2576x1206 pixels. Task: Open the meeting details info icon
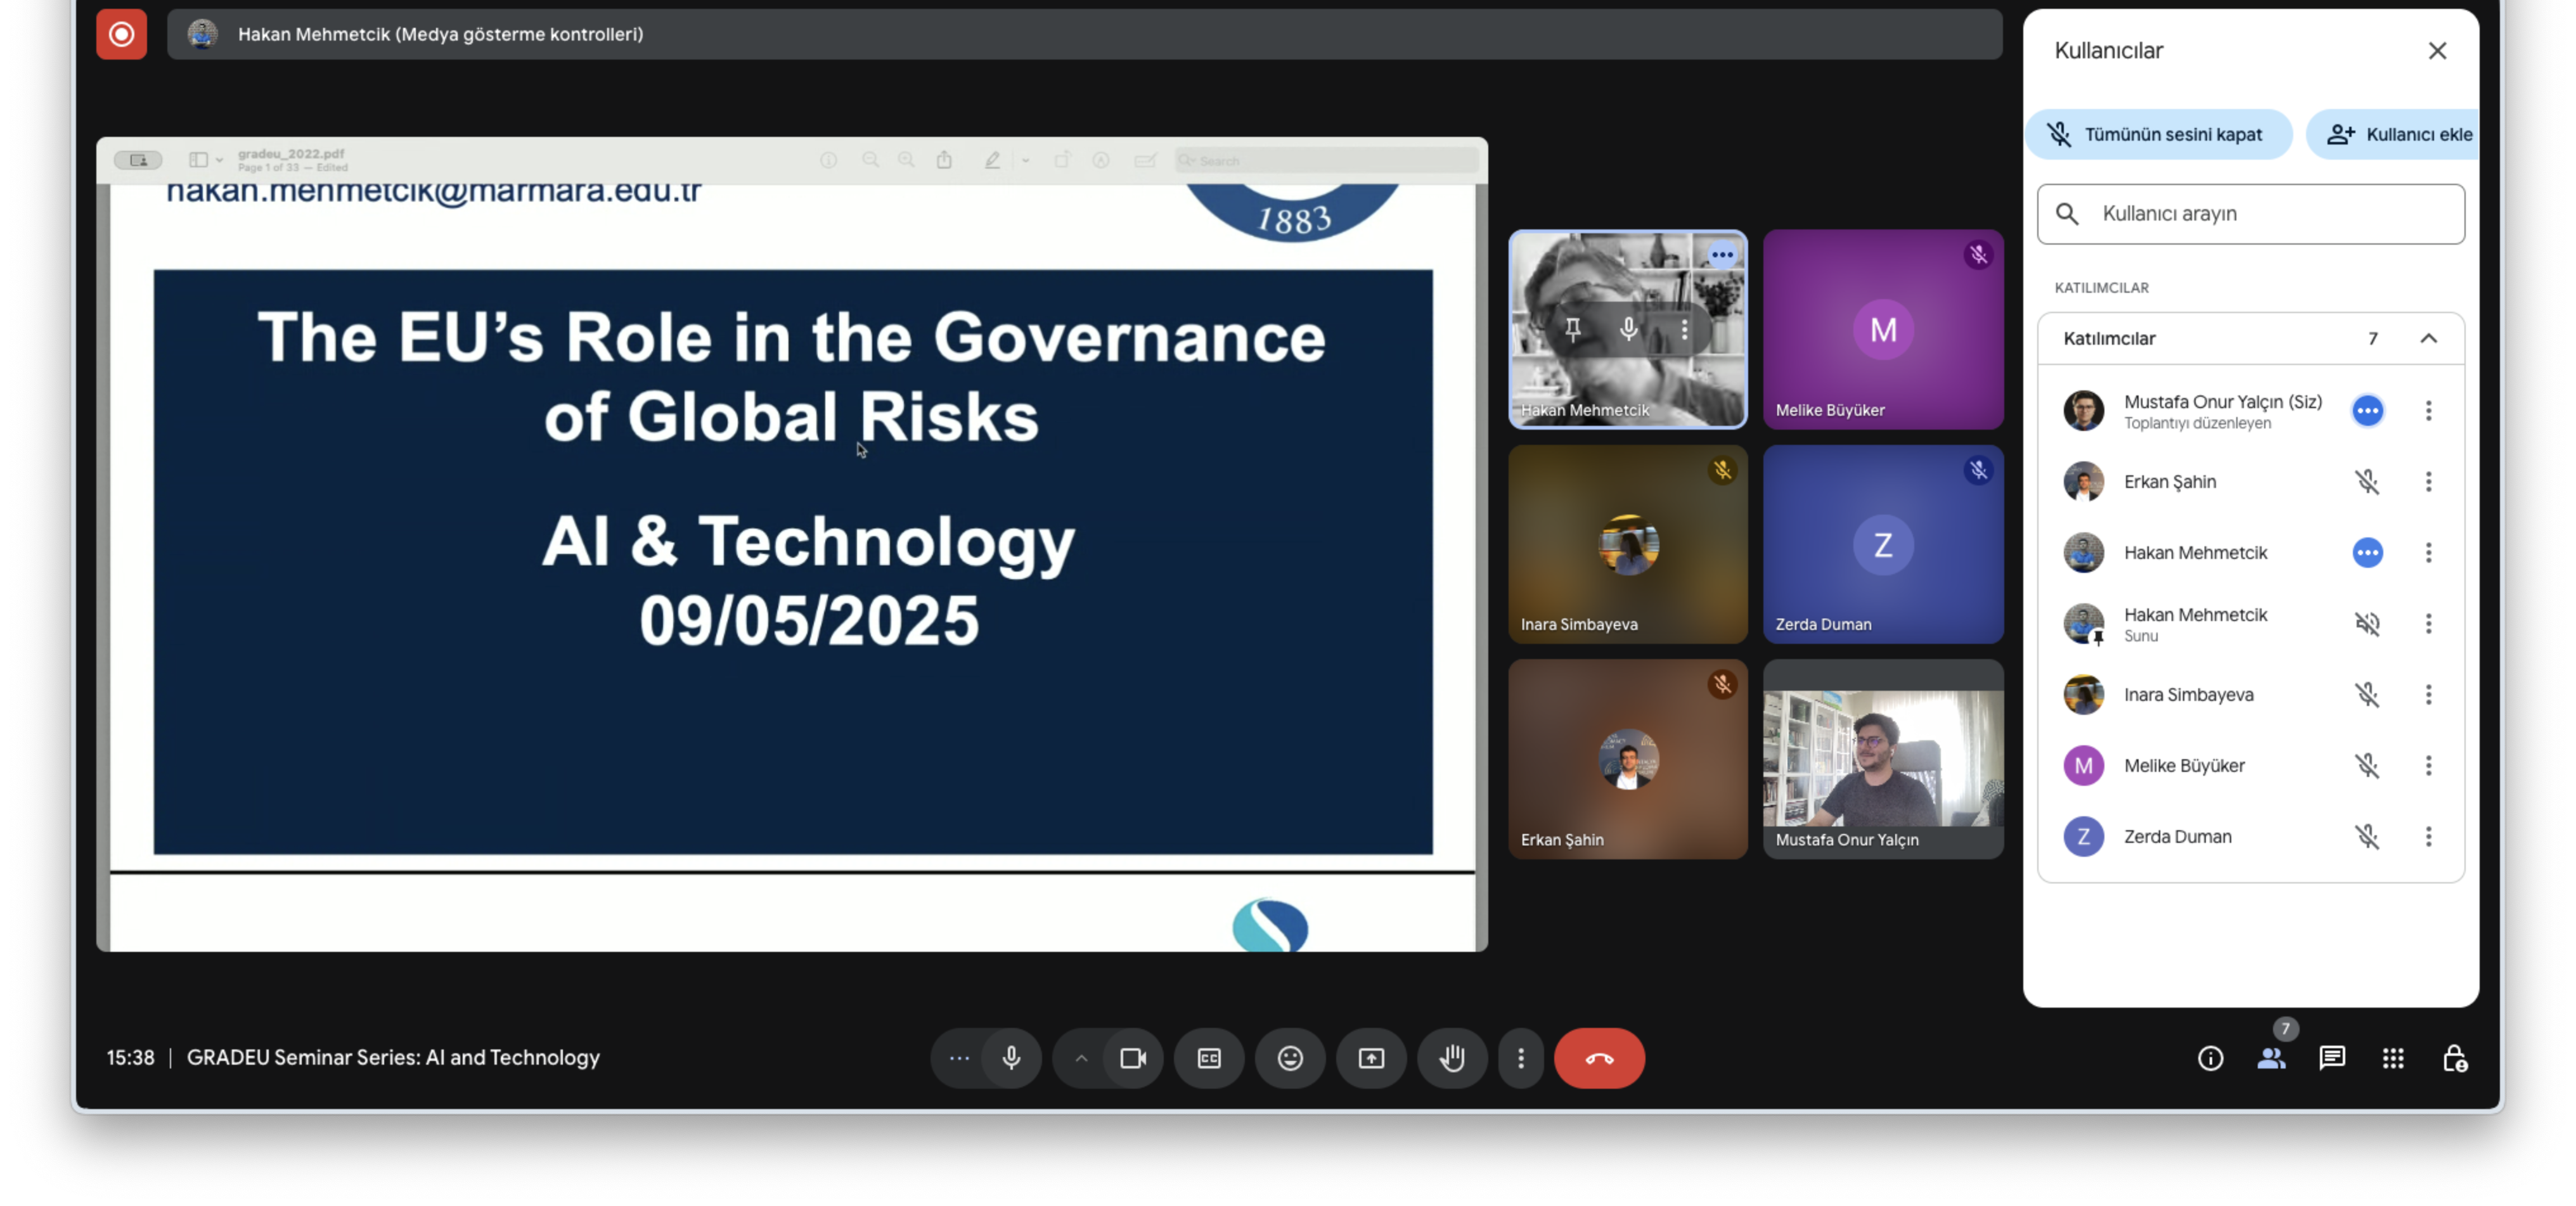click(x=2210, y=1058)
